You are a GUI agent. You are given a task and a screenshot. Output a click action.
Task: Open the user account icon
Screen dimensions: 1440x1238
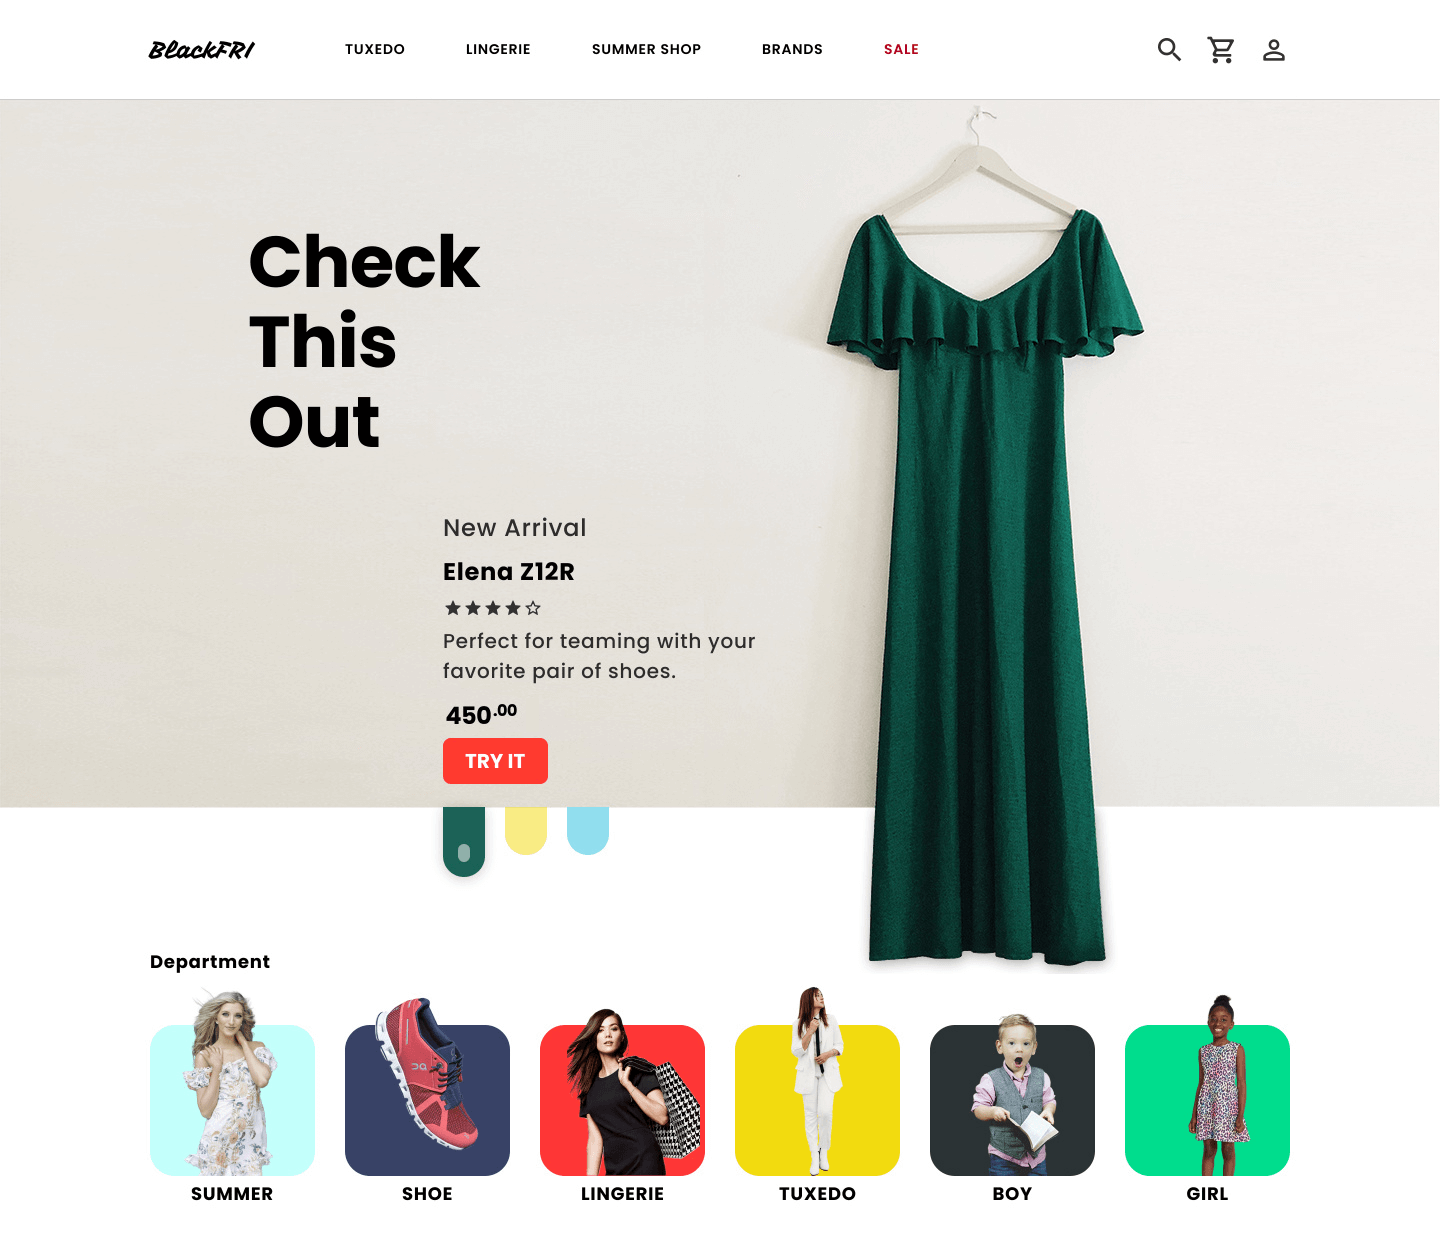pyautogui.click(x=1273, y=50)
